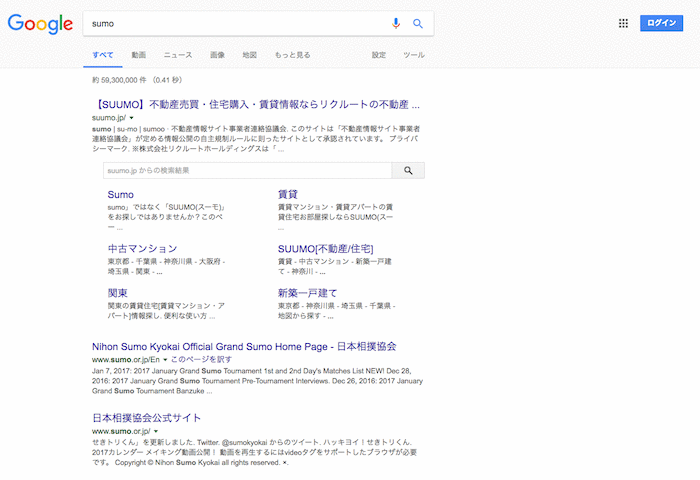The width and height of the screenshot is (700, 480).
Task: Open the 【SUUMO】 result title link
Action: click(256, 104)
